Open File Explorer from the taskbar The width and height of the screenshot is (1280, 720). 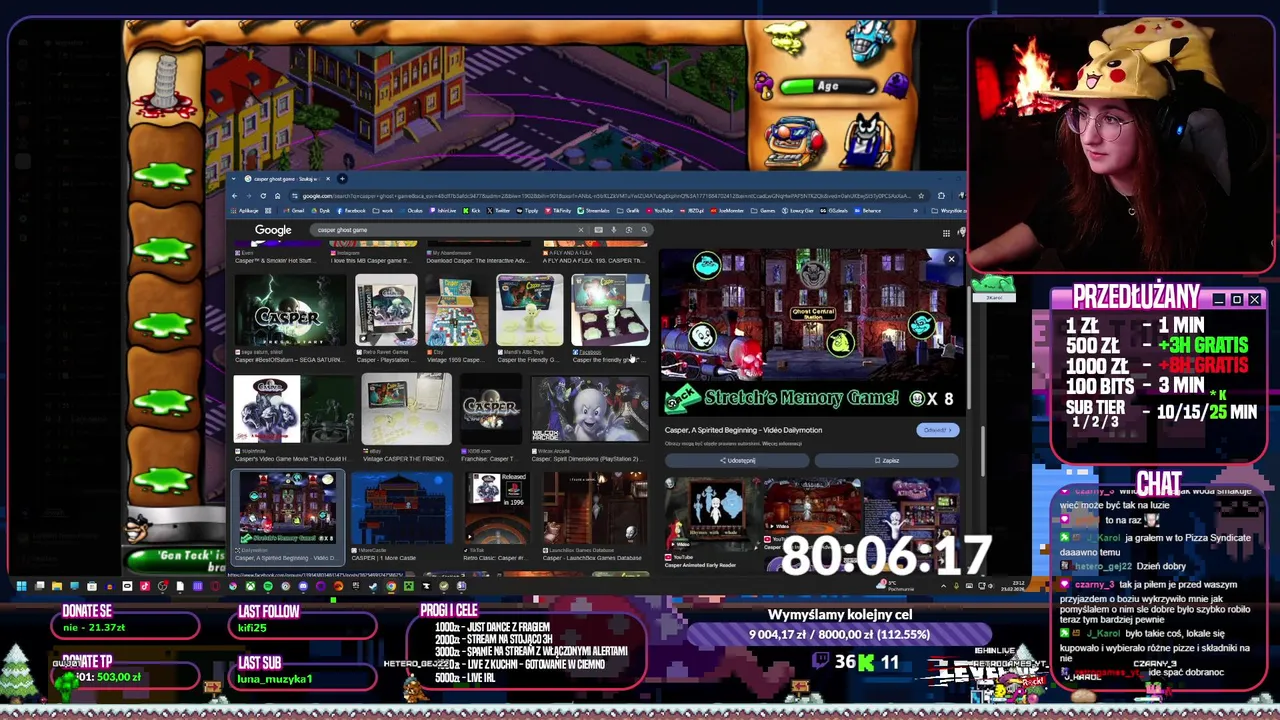57,586
